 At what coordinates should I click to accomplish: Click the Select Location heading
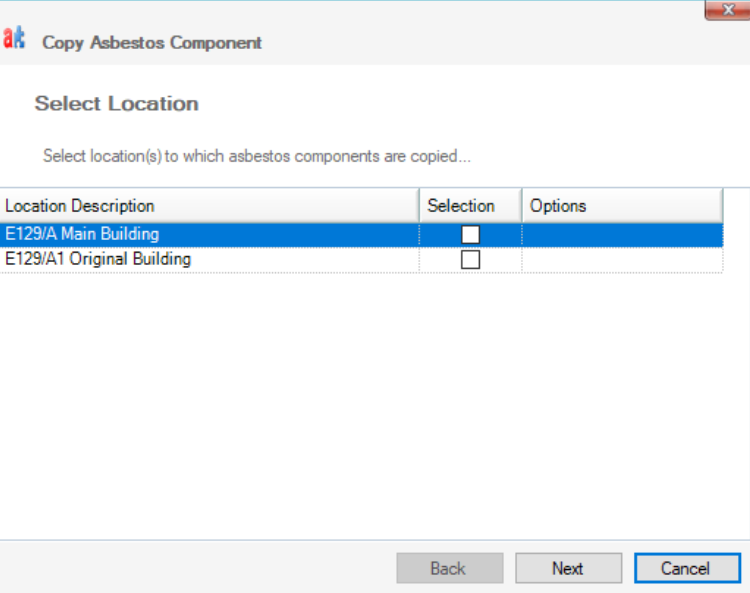(116, 104)
